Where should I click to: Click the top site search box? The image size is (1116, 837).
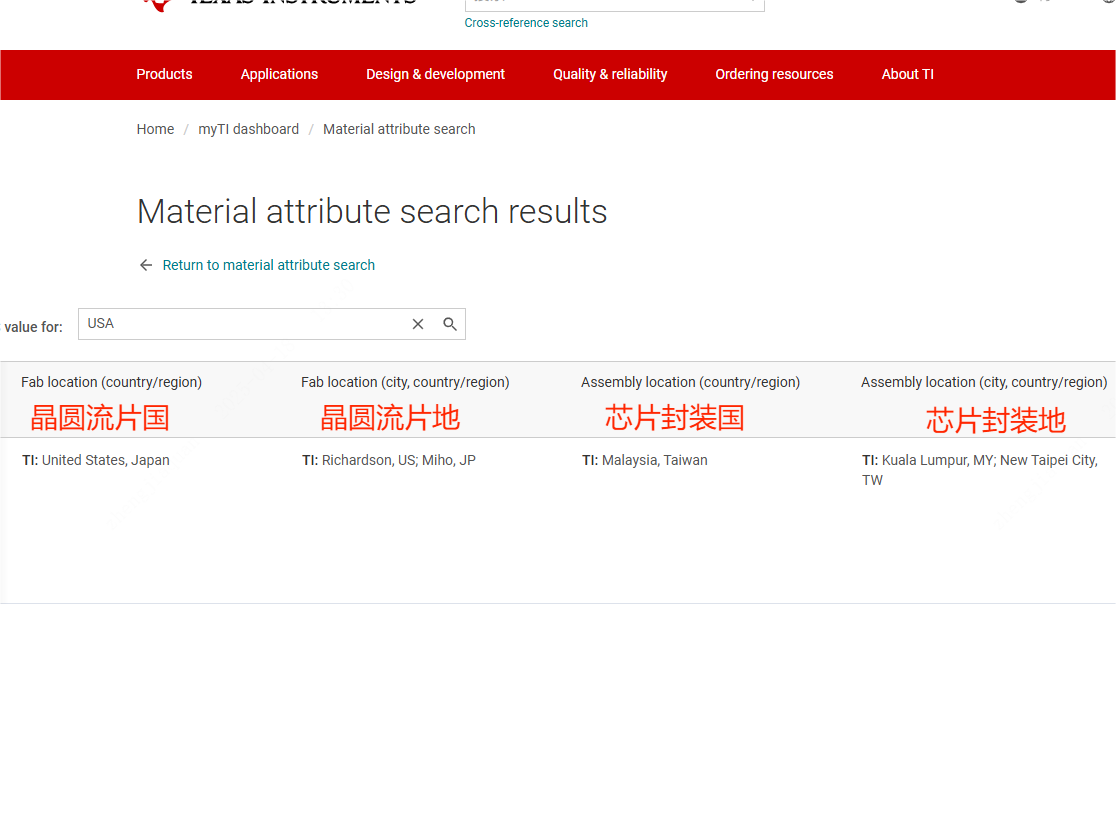click(x=614, y=4)
